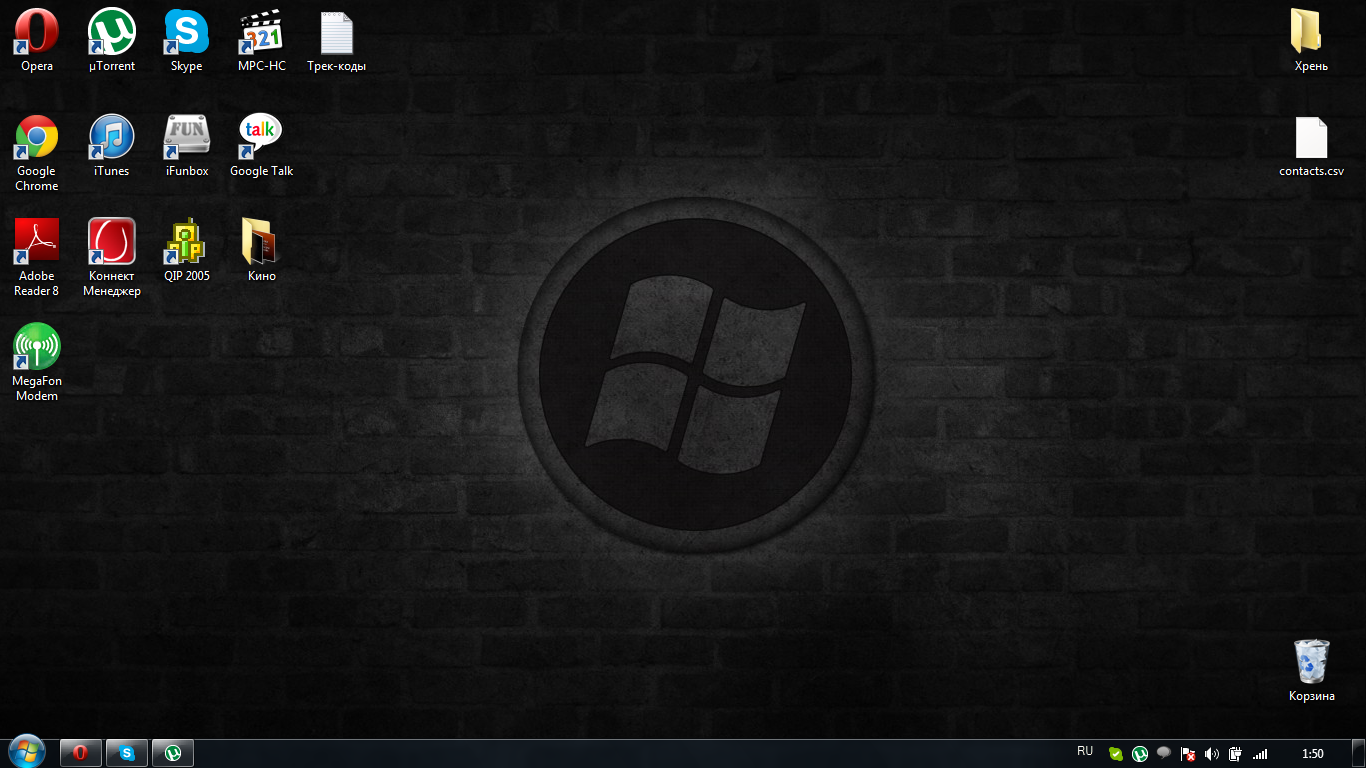The image size is (1366, 768).
Task: Open the Action Center flag icon
Action: [1188, 754]
